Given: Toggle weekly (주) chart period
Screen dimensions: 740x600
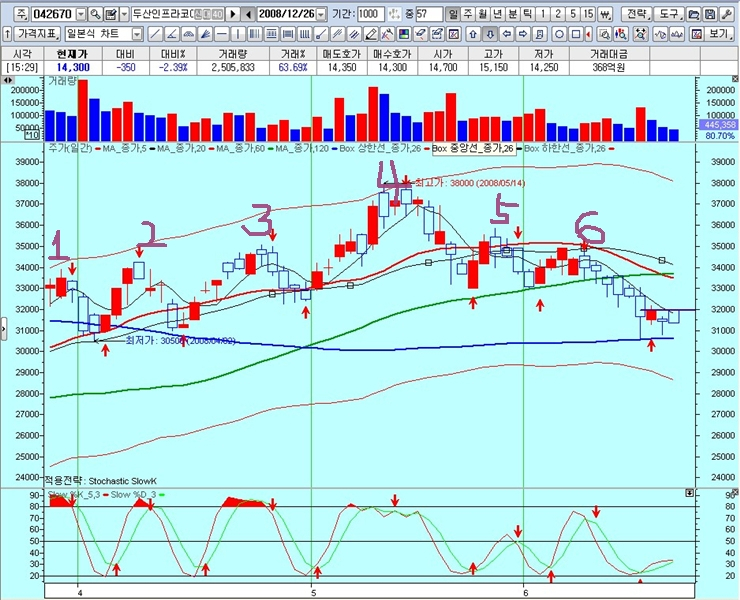Looking at the screenshot, I should coord(468,14).
